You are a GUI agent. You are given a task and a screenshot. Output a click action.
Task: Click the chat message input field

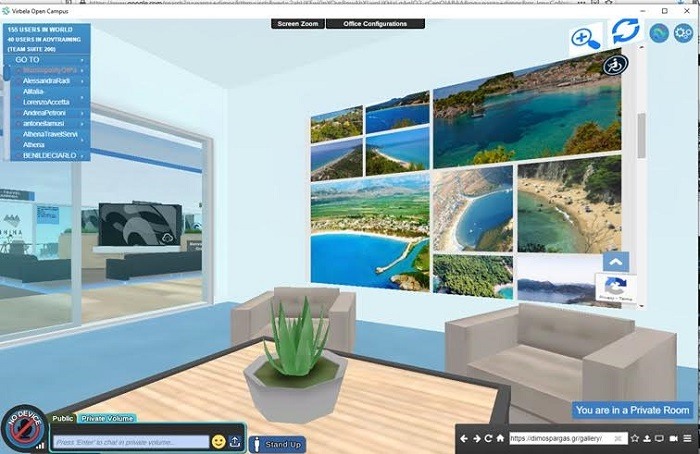coord(130,442)
